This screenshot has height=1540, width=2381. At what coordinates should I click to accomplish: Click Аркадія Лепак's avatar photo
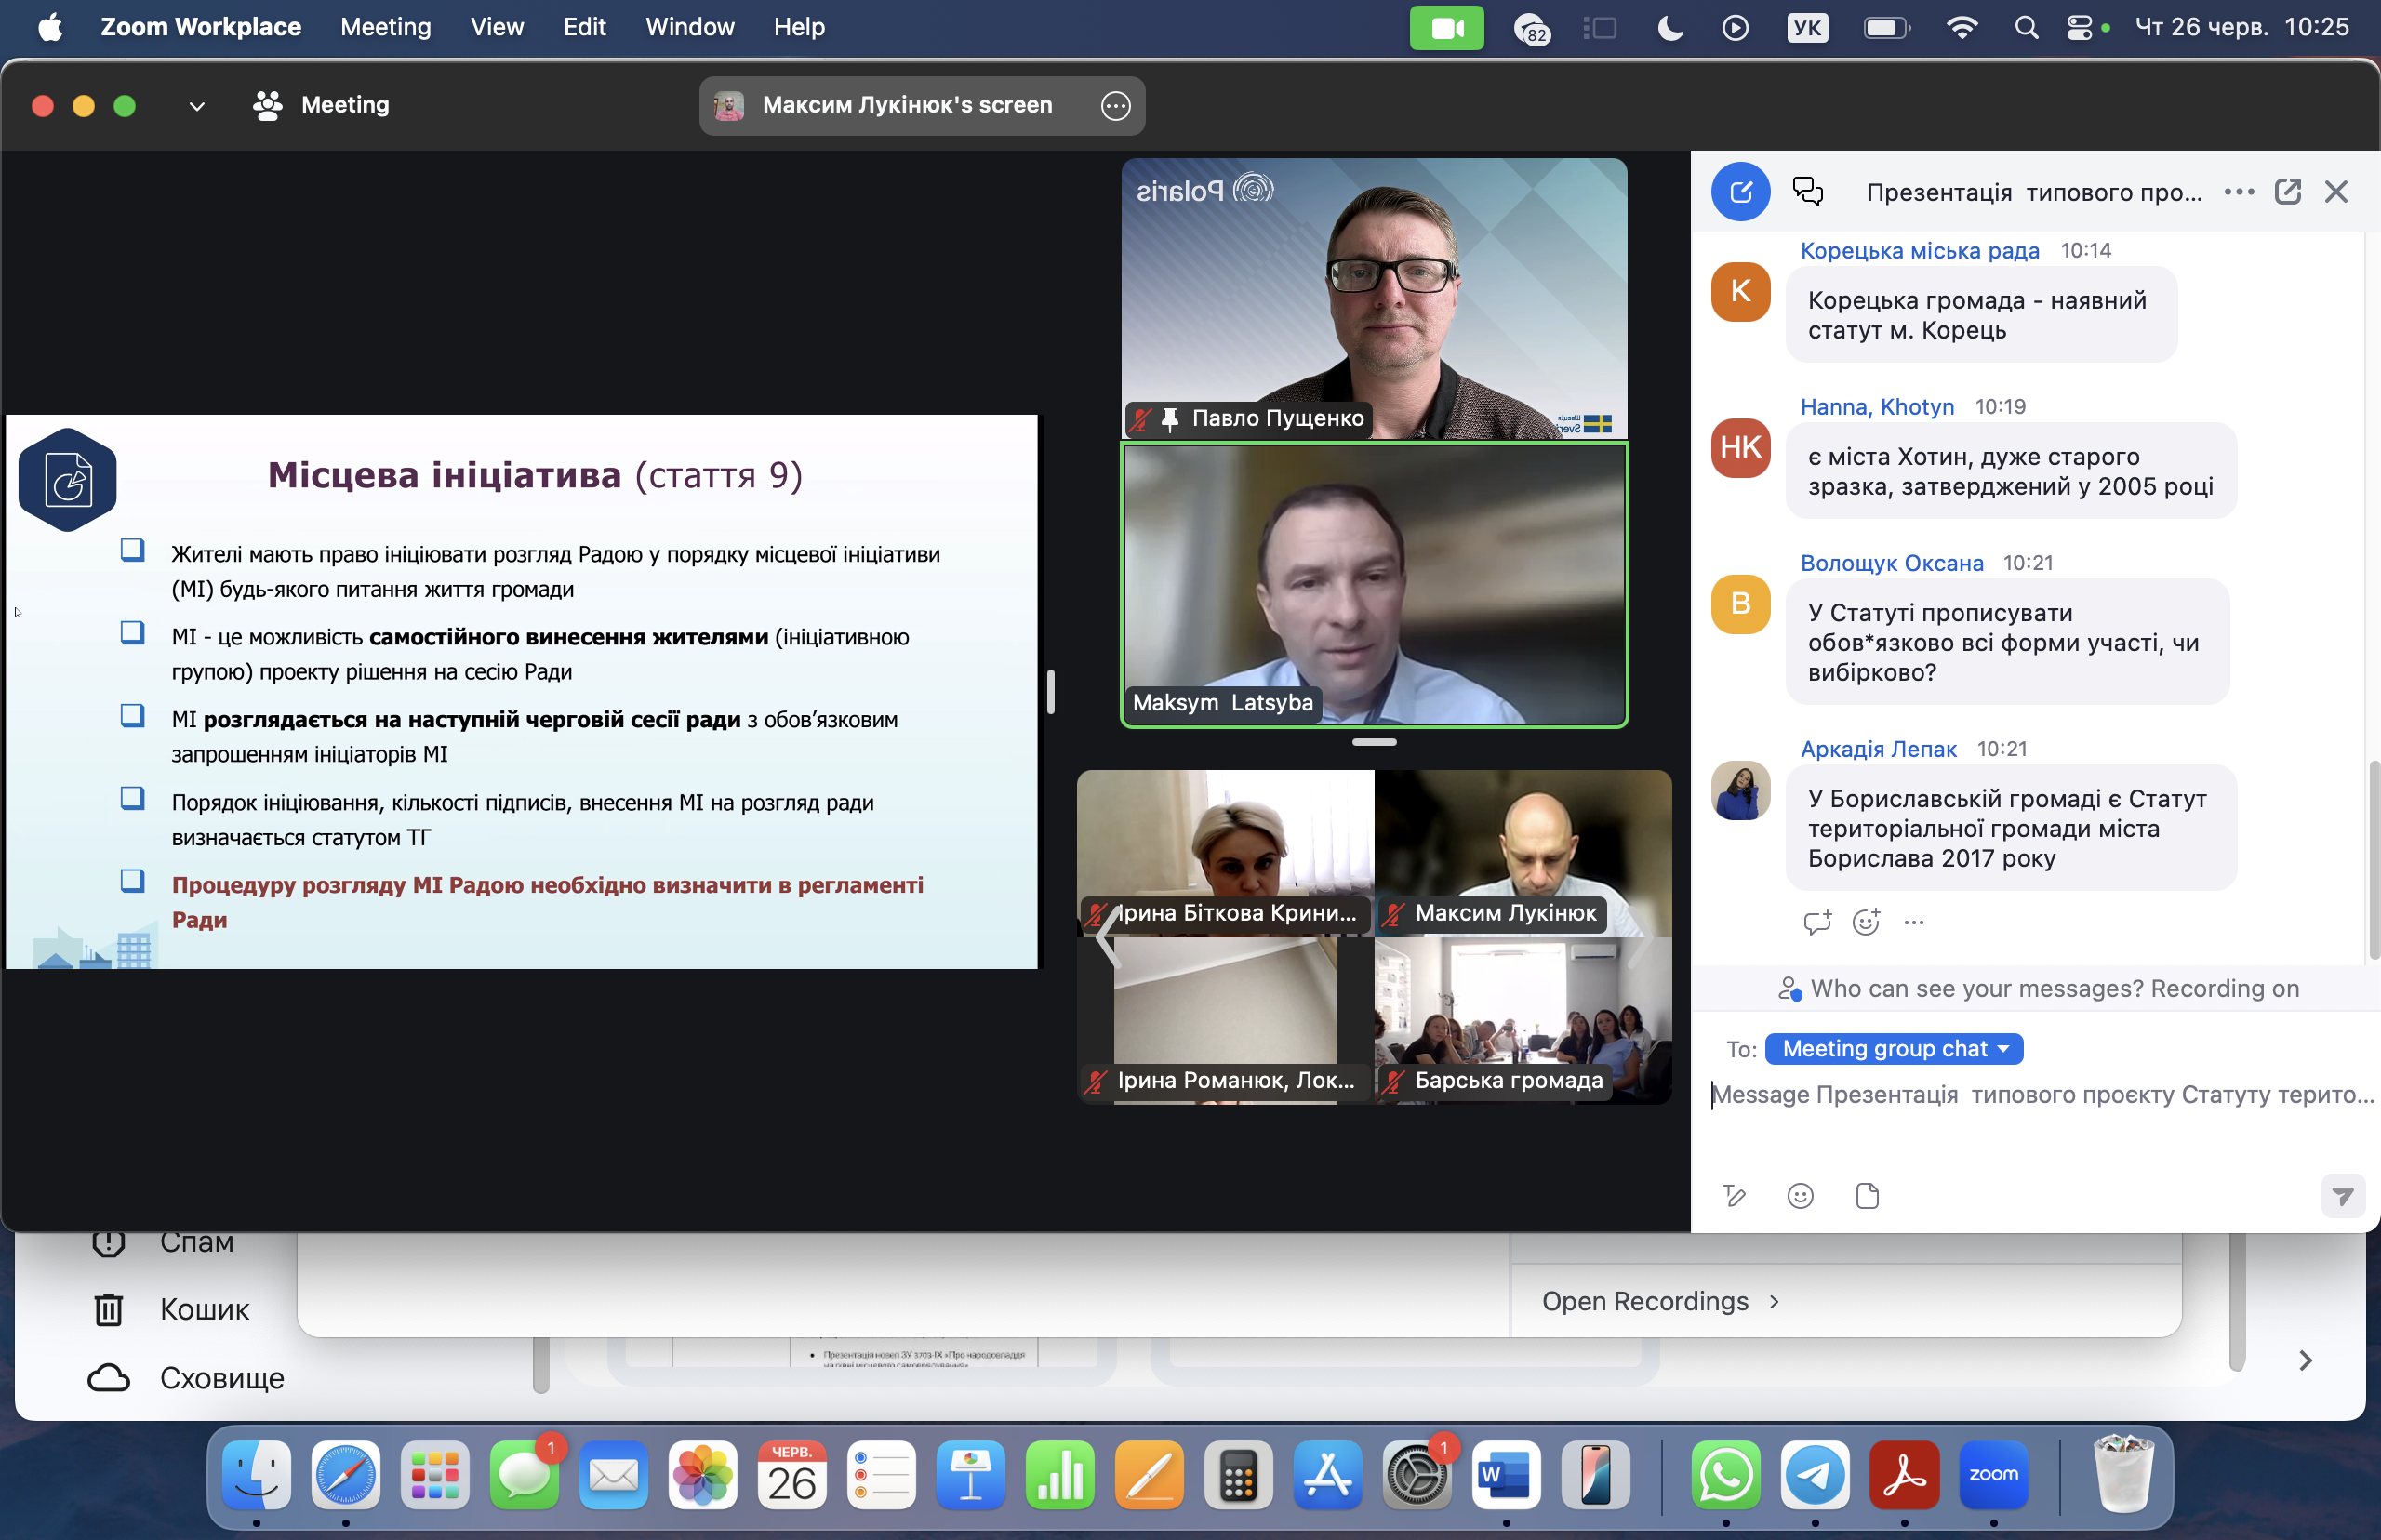coord(1740,790)
